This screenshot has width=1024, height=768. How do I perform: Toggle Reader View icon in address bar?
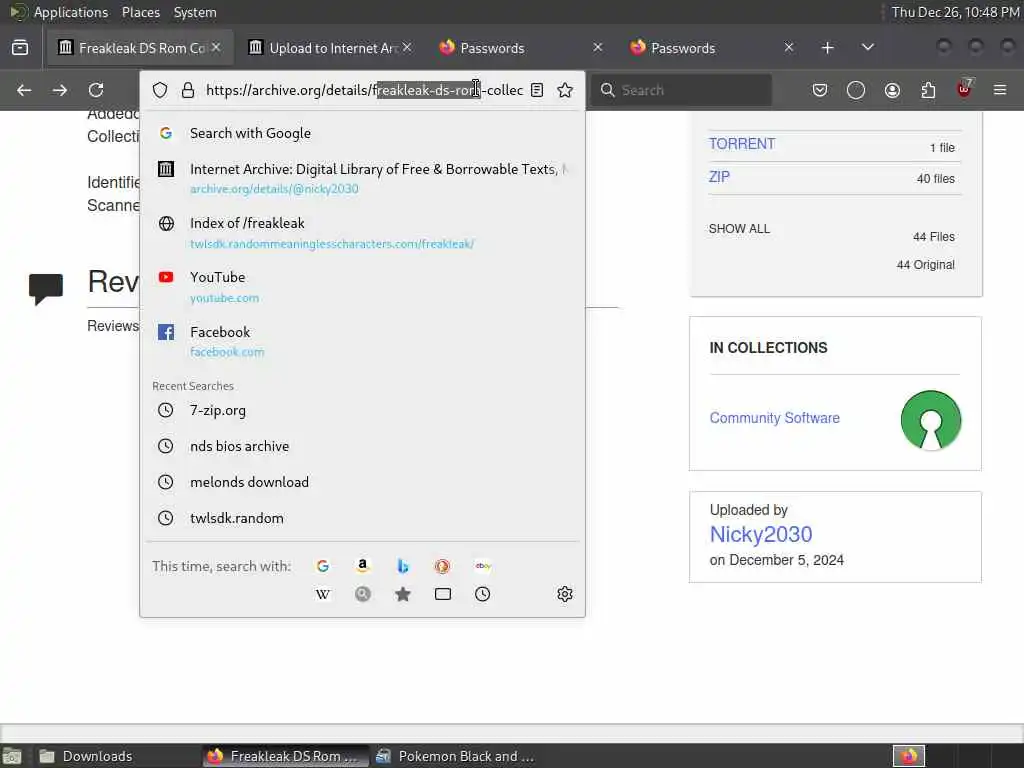(537, 90)
